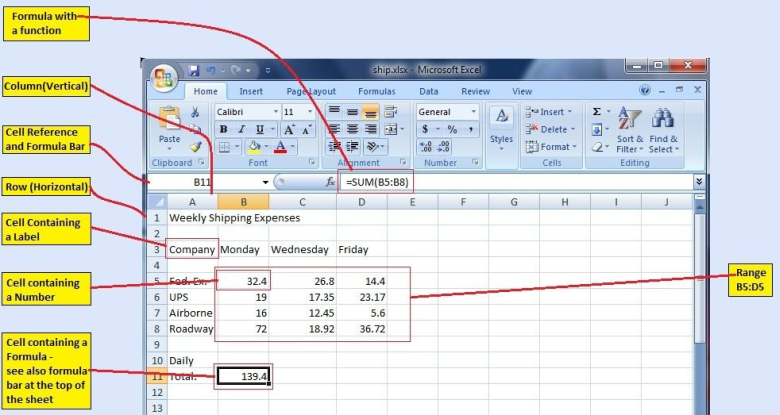Switch to the Page Layout tab
The height and width of the screenshot is (415, 780).
(311, 92)
